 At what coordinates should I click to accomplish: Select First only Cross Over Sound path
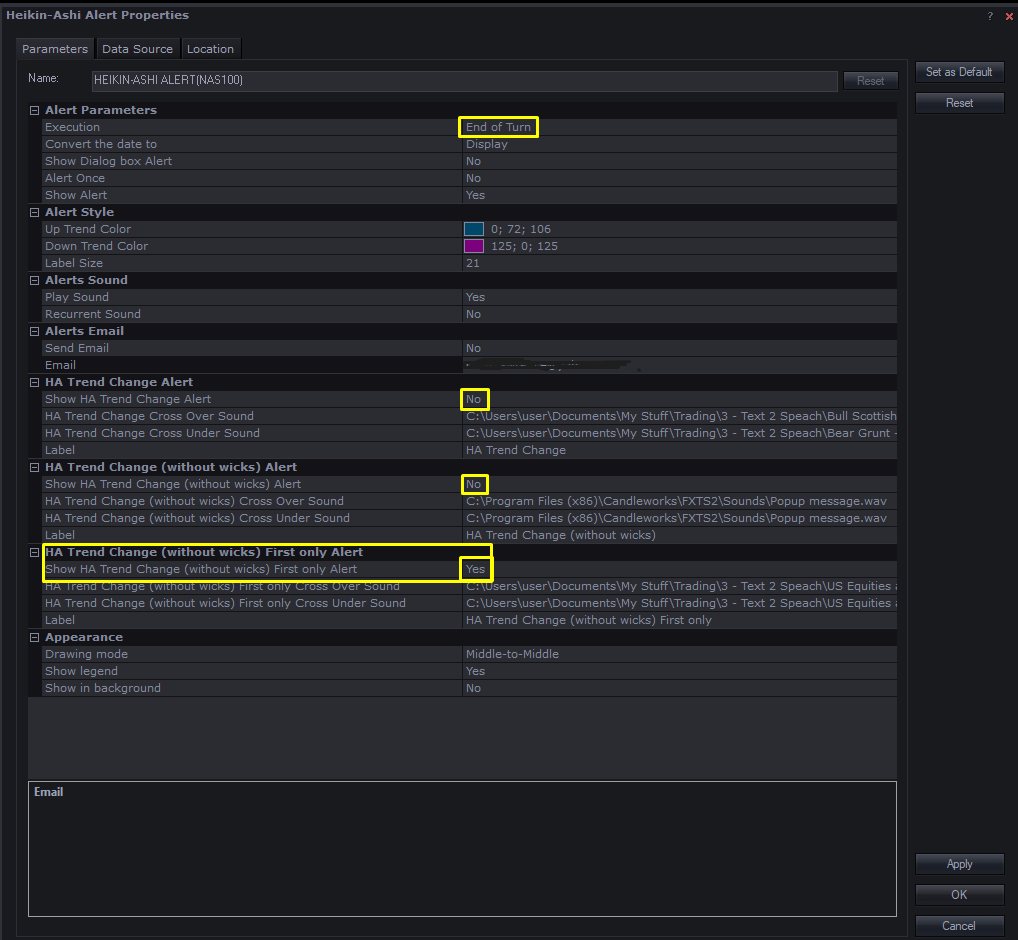[x=680, y=586]
